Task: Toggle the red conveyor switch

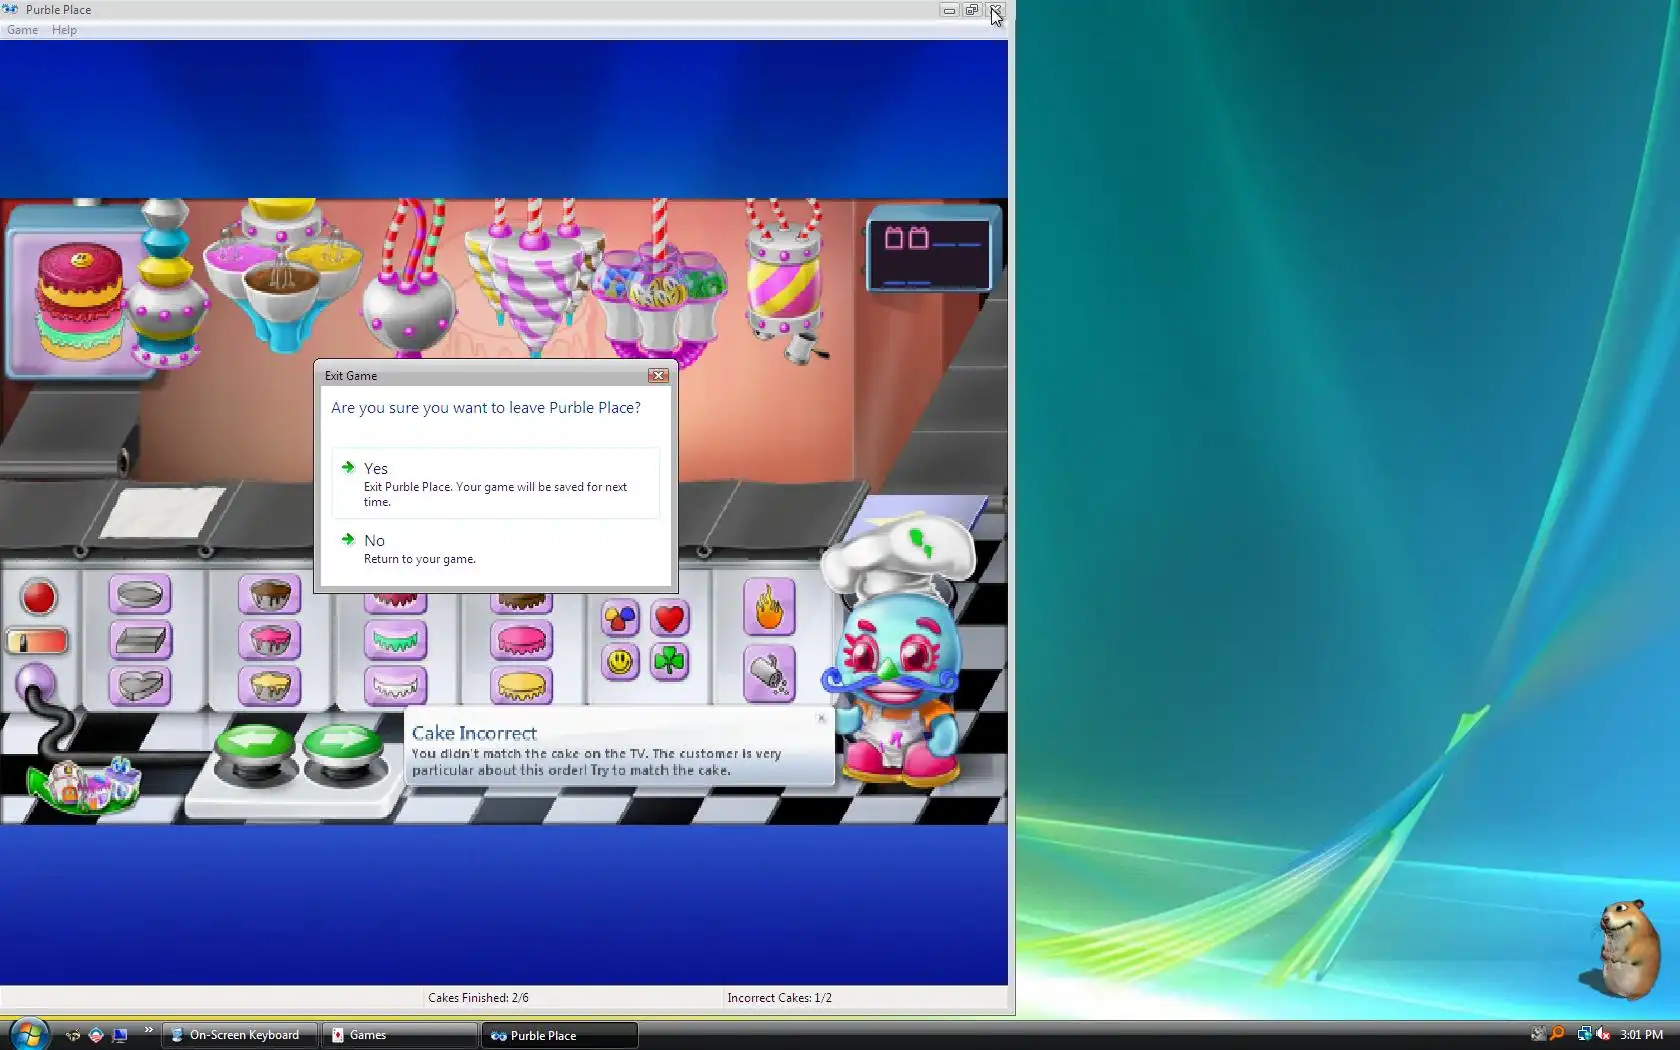Action: tap(37, 642)
